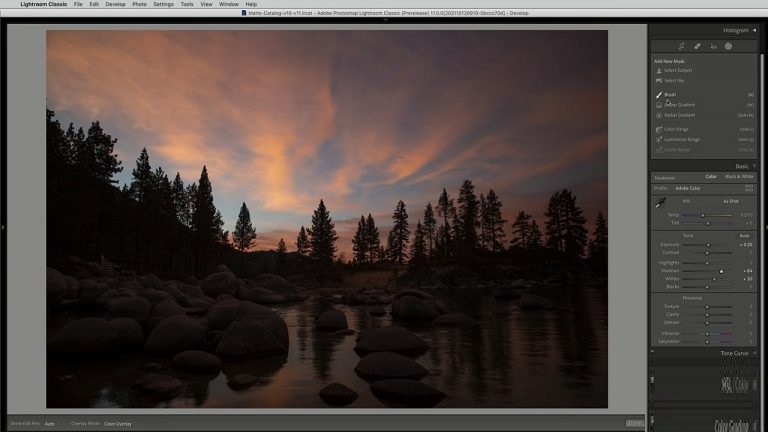
Task: Click the Highlights slider handle
Action: (707, 264)
